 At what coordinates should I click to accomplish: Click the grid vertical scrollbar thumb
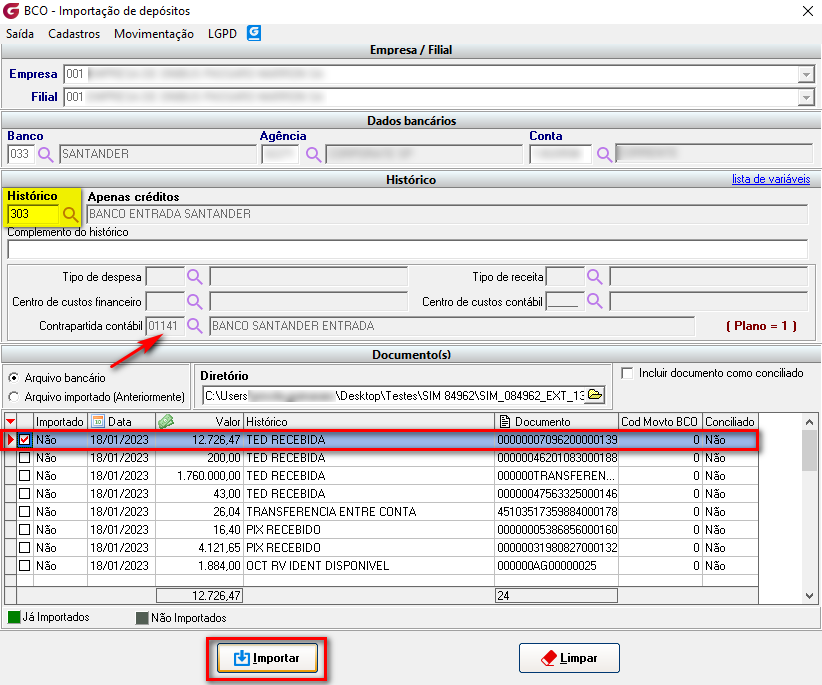click(x=809, y=451)
